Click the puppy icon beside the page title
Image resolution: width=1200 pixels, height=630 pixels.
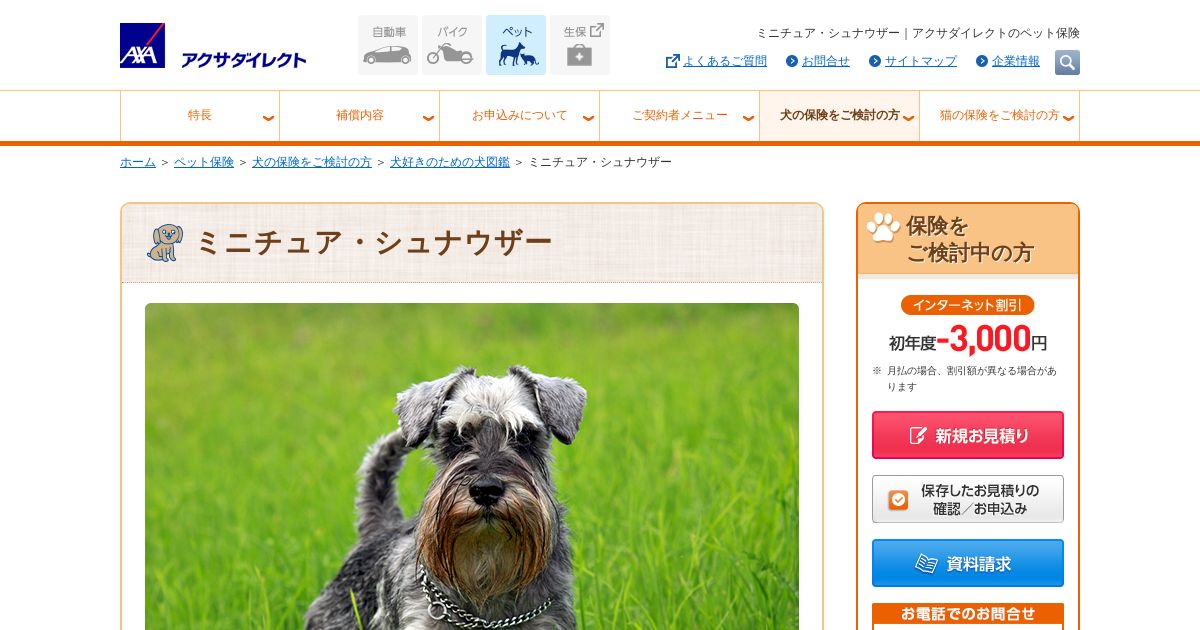[x=165, y=243]
